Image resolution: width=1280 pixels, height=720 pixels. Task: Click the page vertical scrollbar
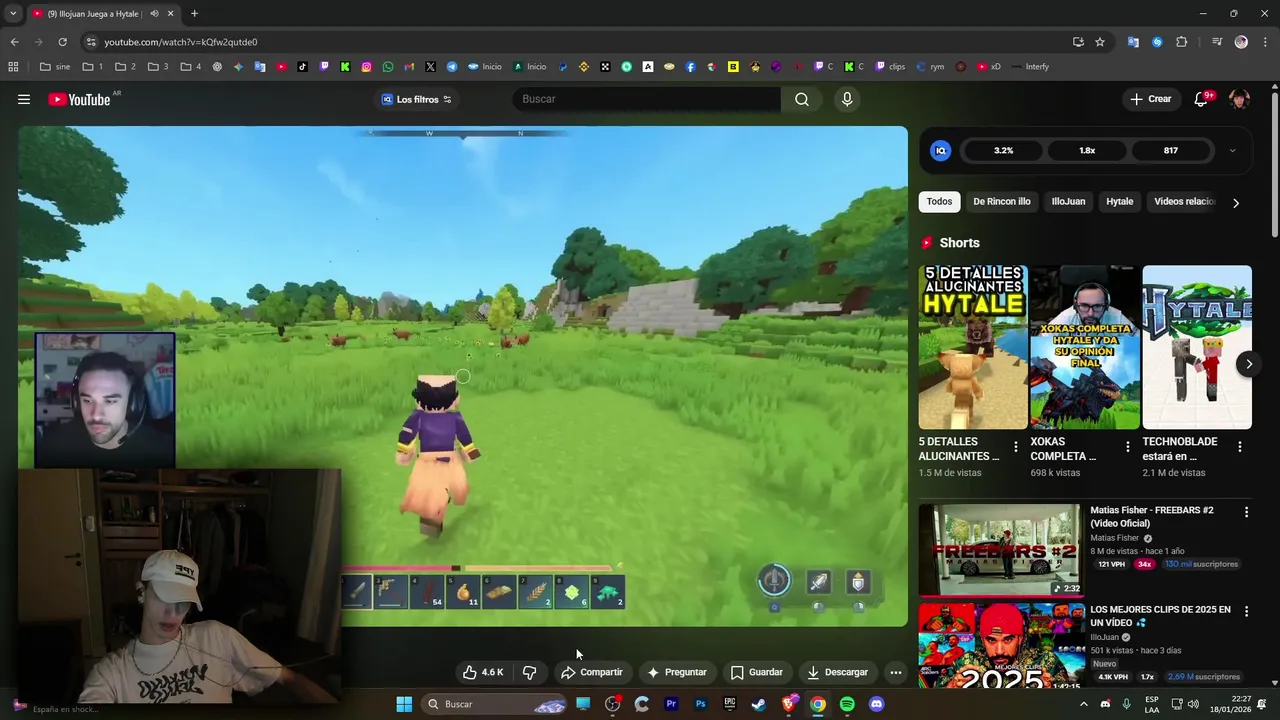[1275, 165]
